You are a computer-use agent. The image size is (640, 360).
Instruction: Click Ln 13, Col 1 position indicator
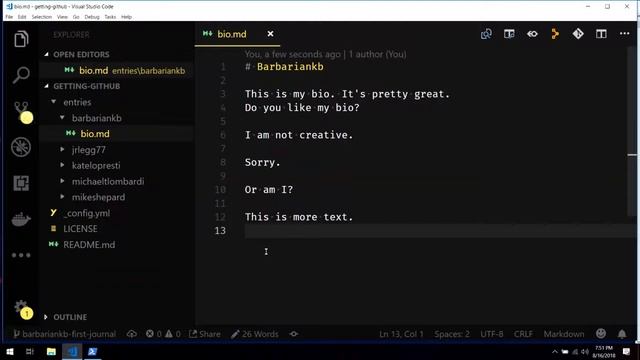click(401, 334)
